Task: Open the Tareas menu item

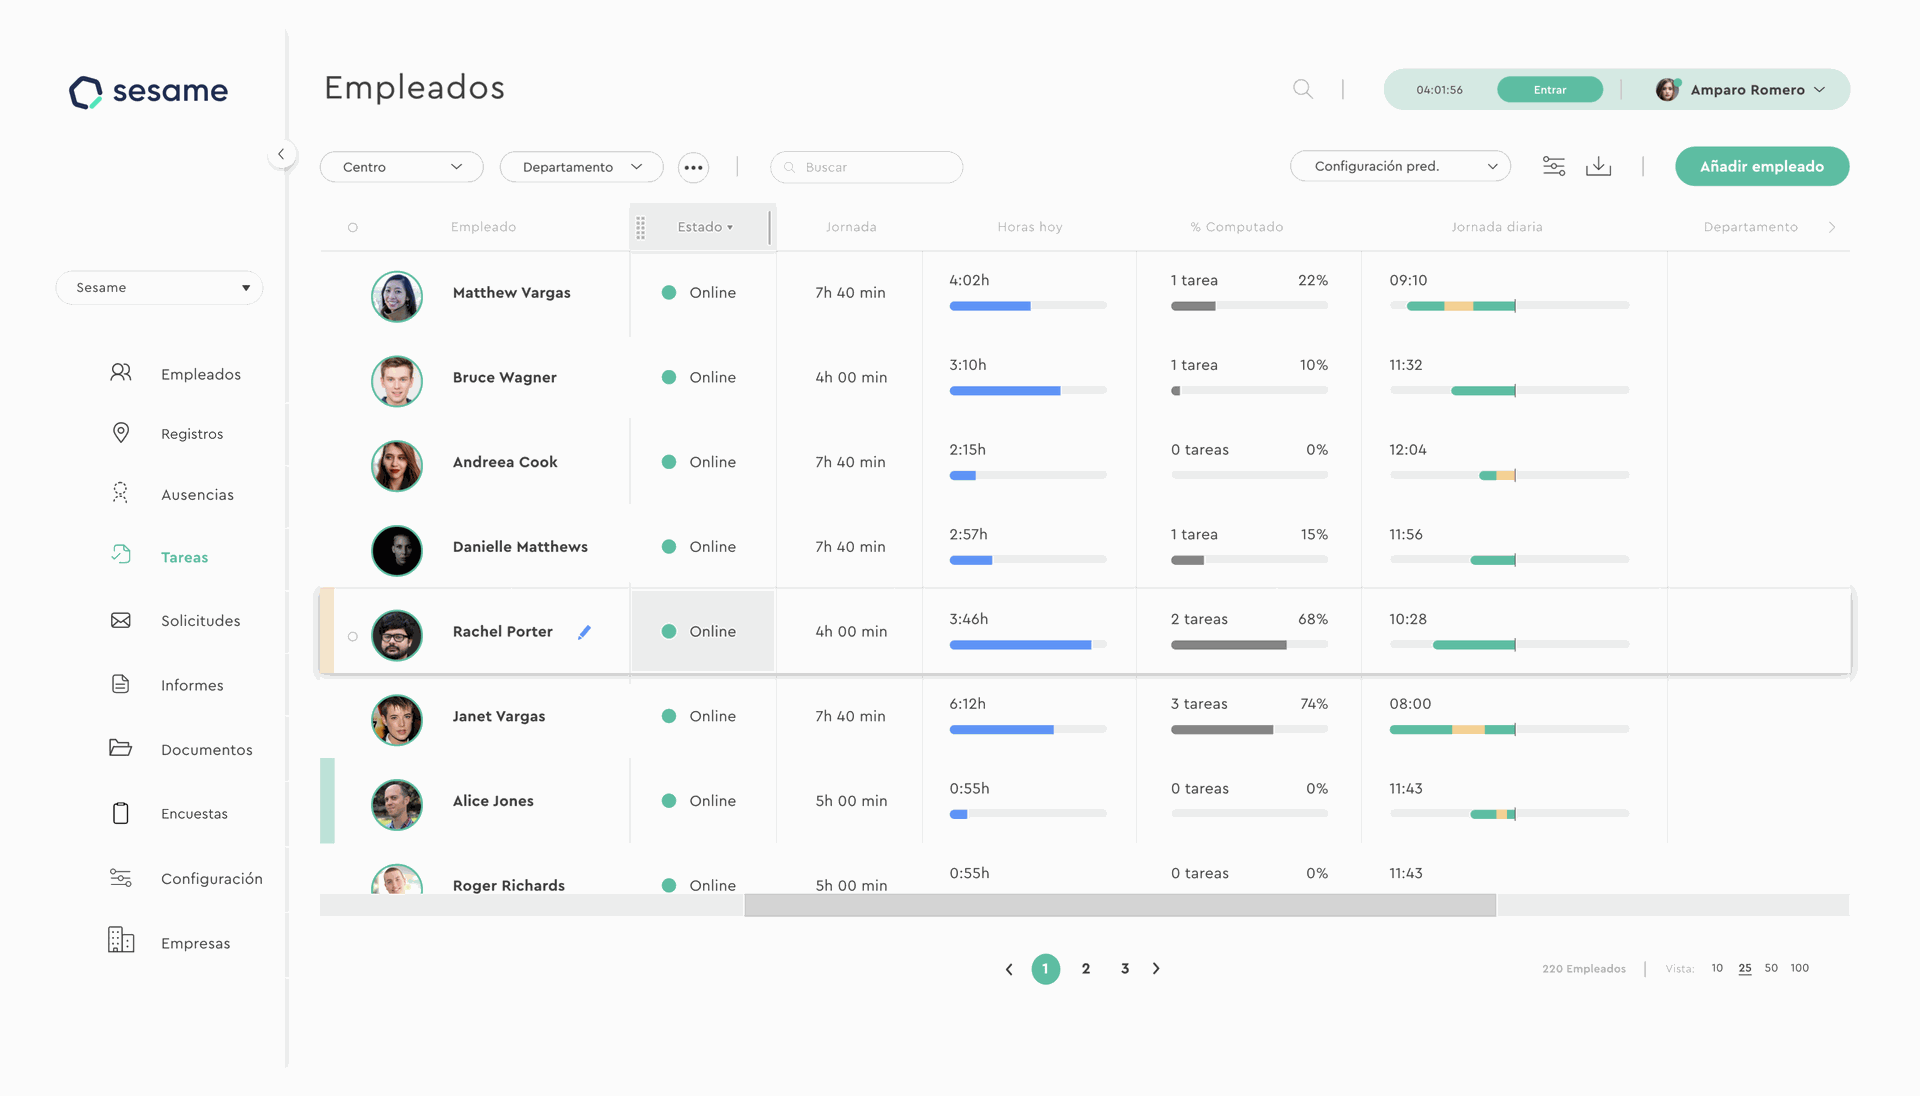Action: point(184,557)
